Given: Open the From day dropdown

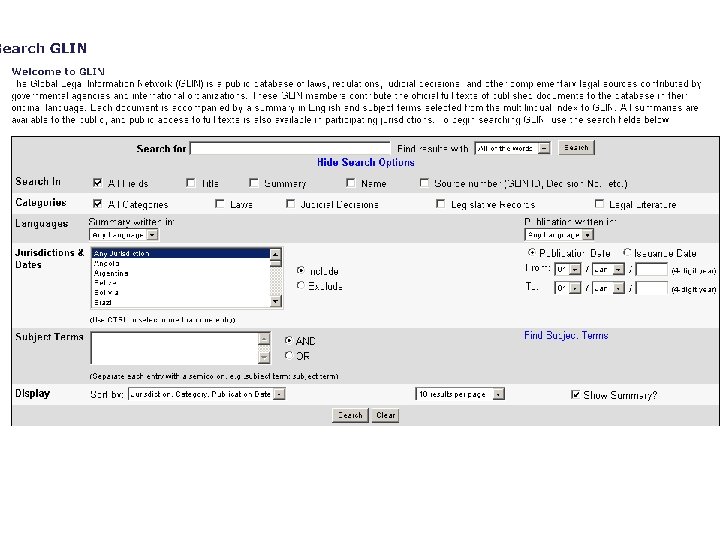Looking at the screenshot, I should pos(568,269).
